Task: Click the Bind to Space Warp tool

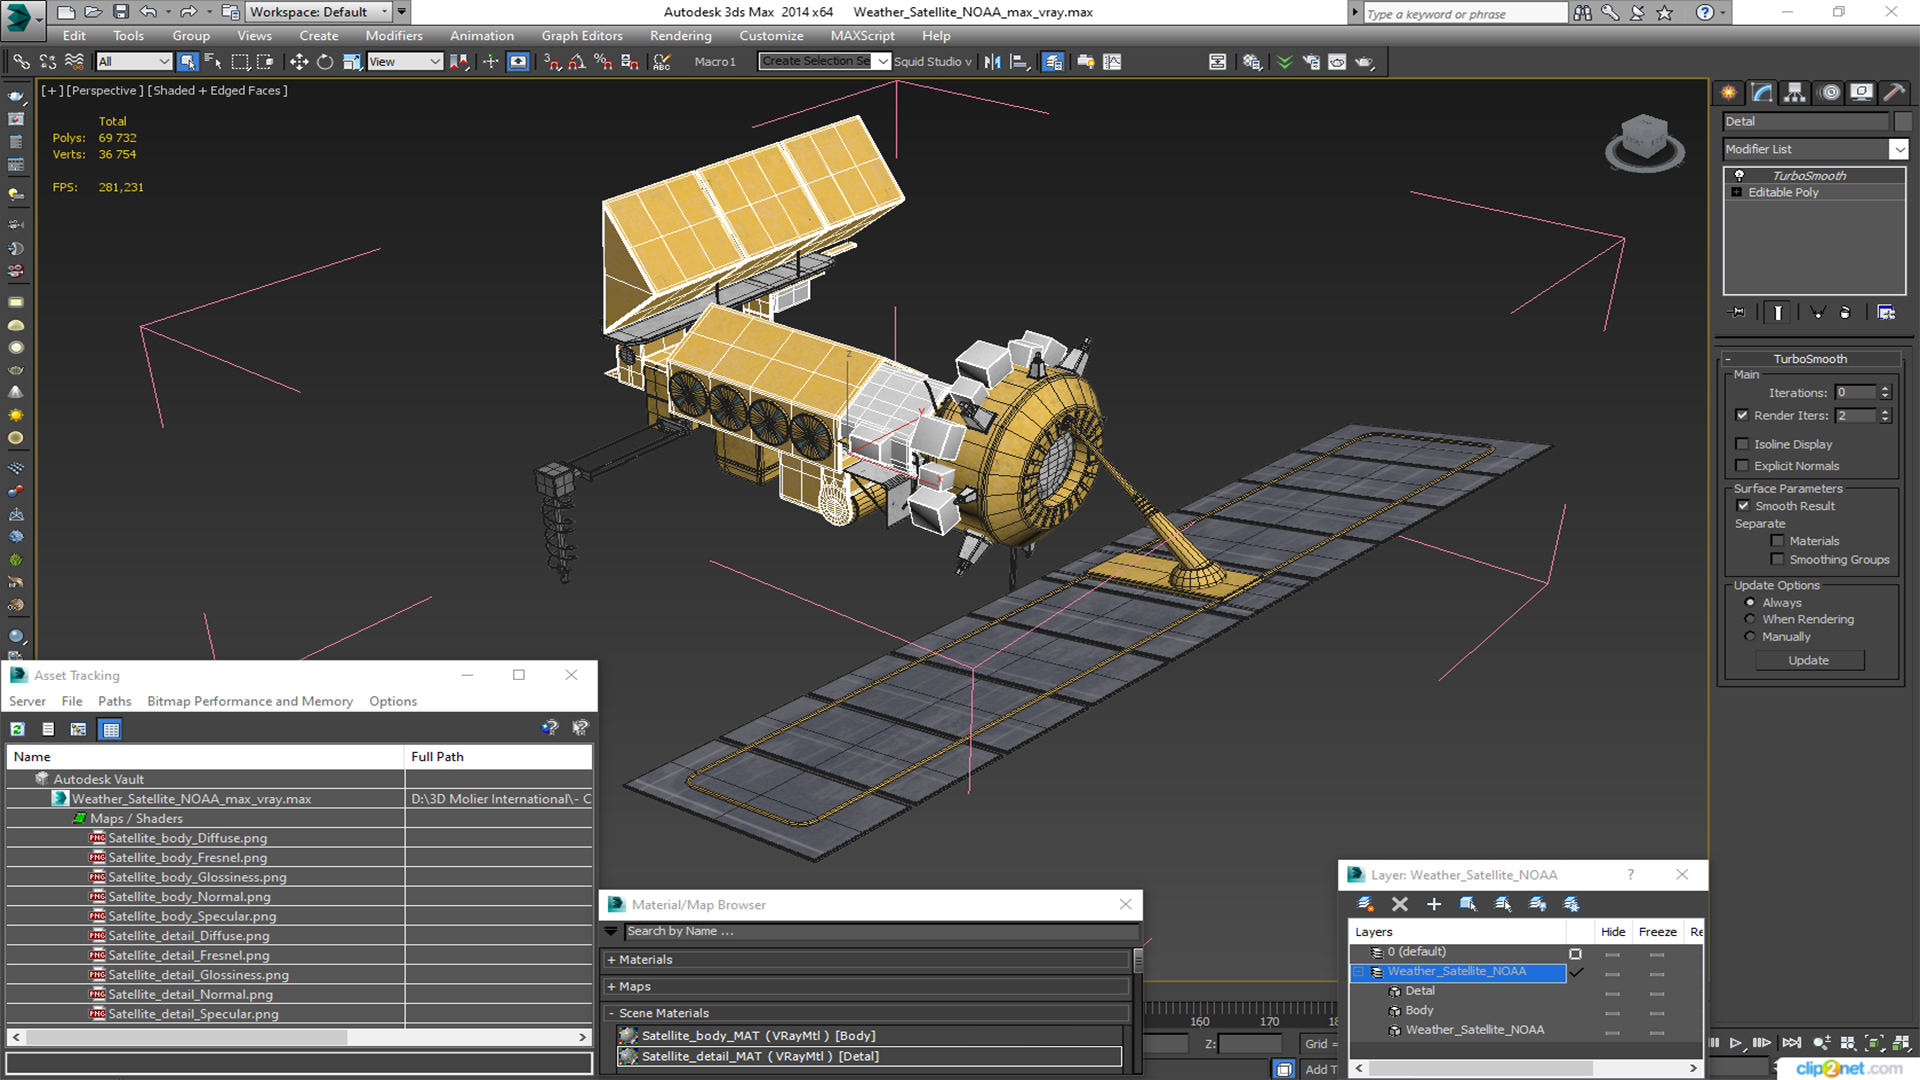Action: (x=75, y=62)
